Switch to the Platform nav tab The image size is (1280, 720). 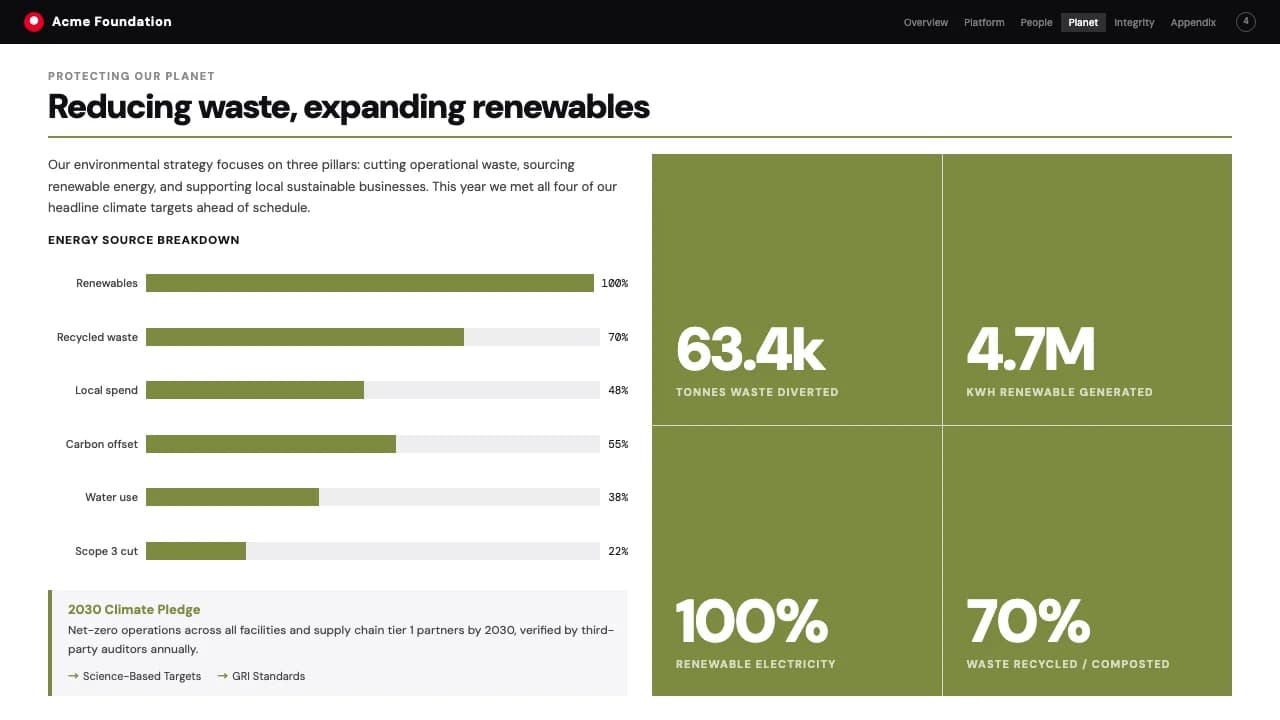pyautogui.click(x=984, y=22)
